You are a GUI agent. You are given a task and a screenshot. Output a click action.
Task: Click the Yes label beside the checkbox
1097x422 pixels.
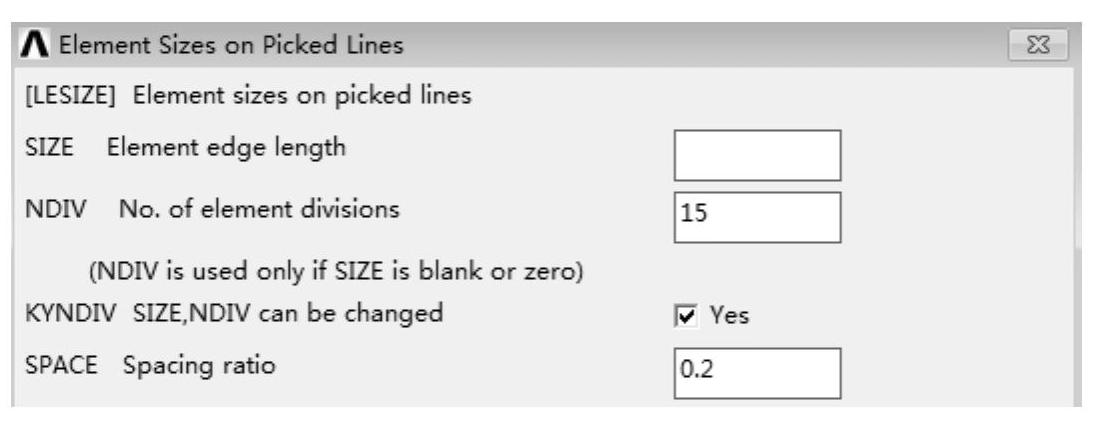(x=729, y=316)
